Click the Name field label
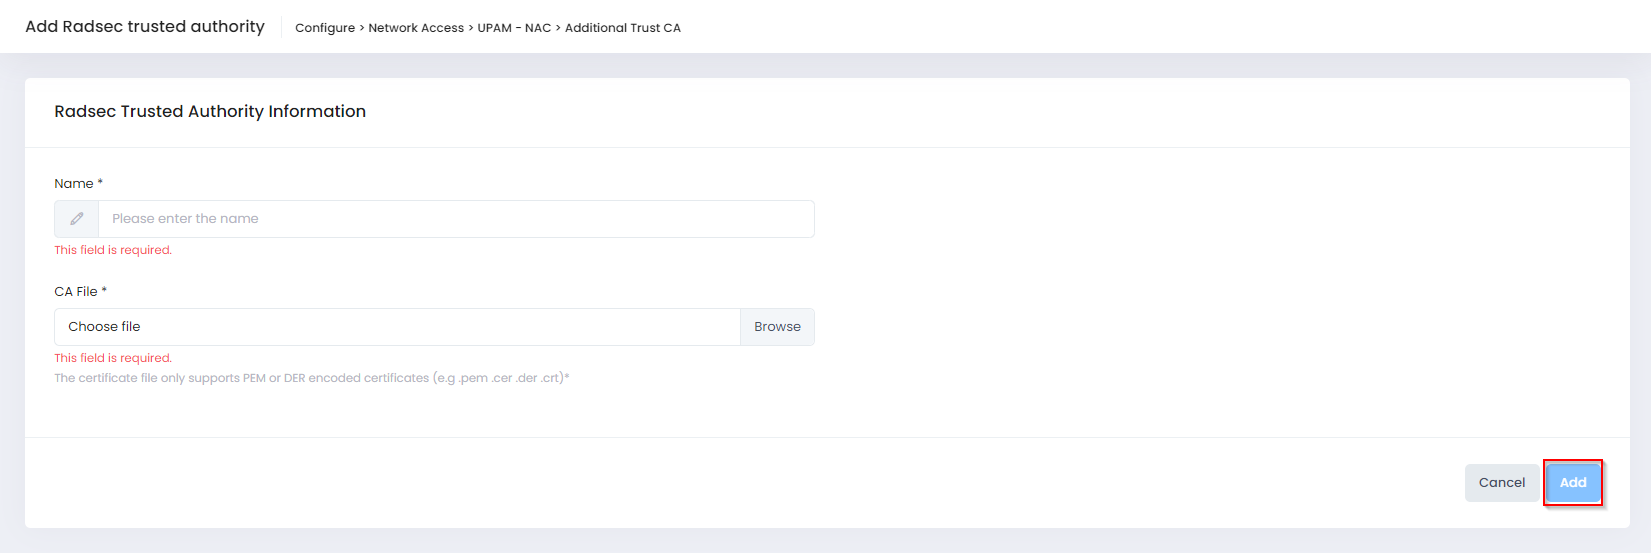 click(73, 184)
